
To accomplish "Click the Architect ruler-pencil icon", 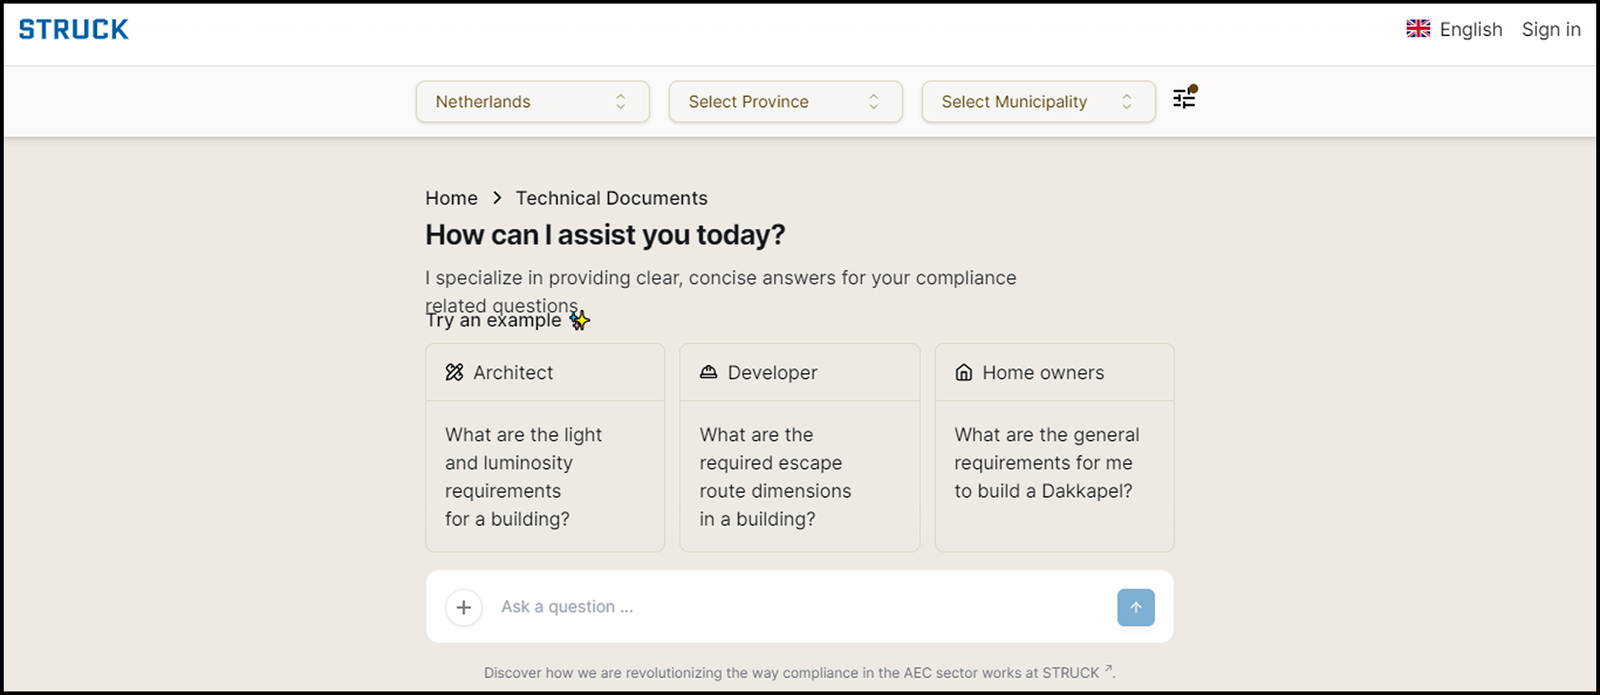I will [x=455, y=372].
